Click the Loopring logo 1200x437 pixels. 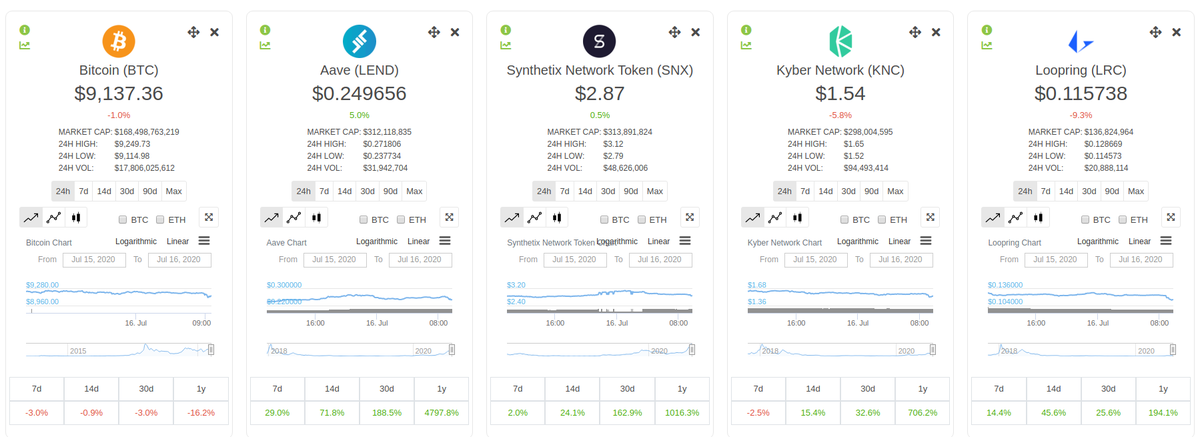click(x=1080, y=41)
